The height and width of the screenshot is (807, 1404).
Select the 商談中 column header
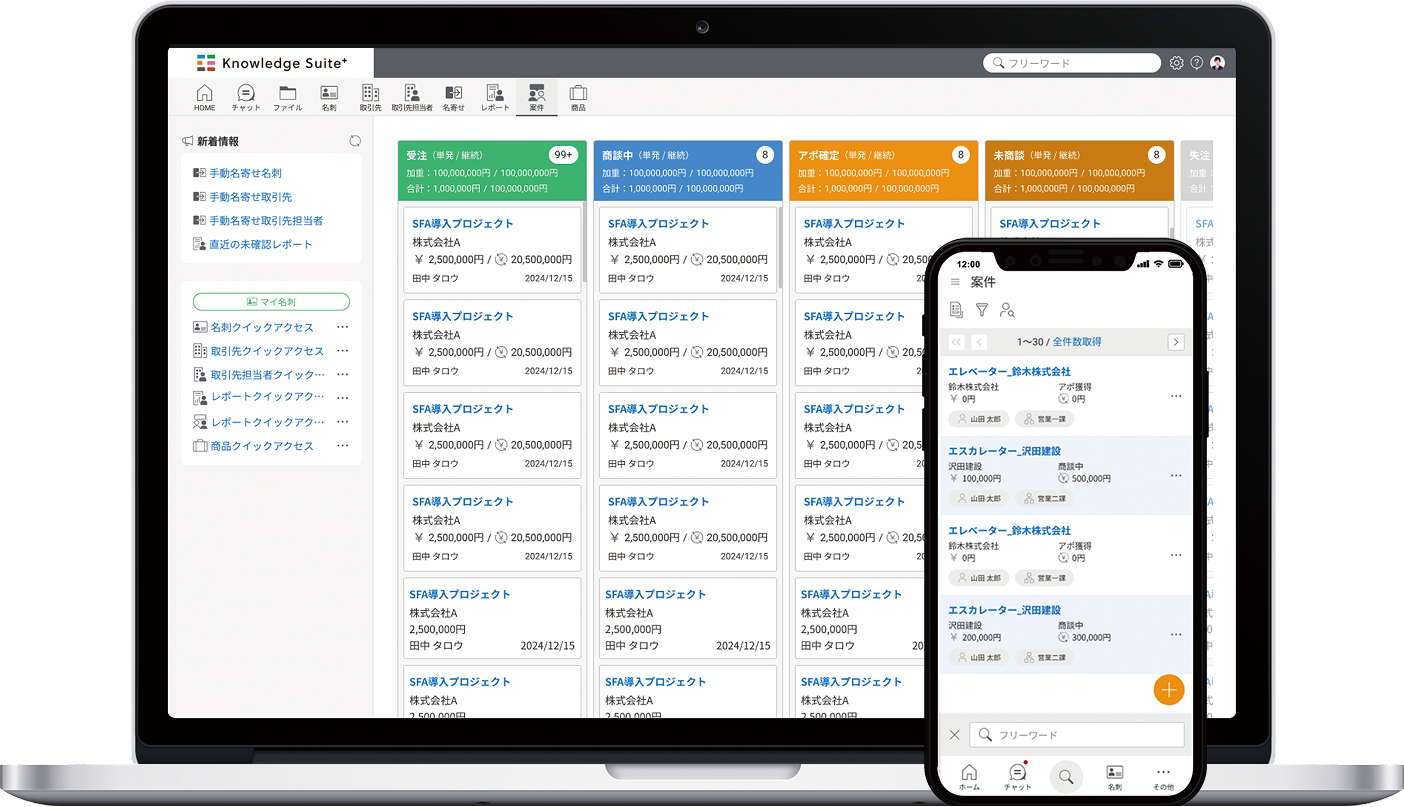[688, 171]
